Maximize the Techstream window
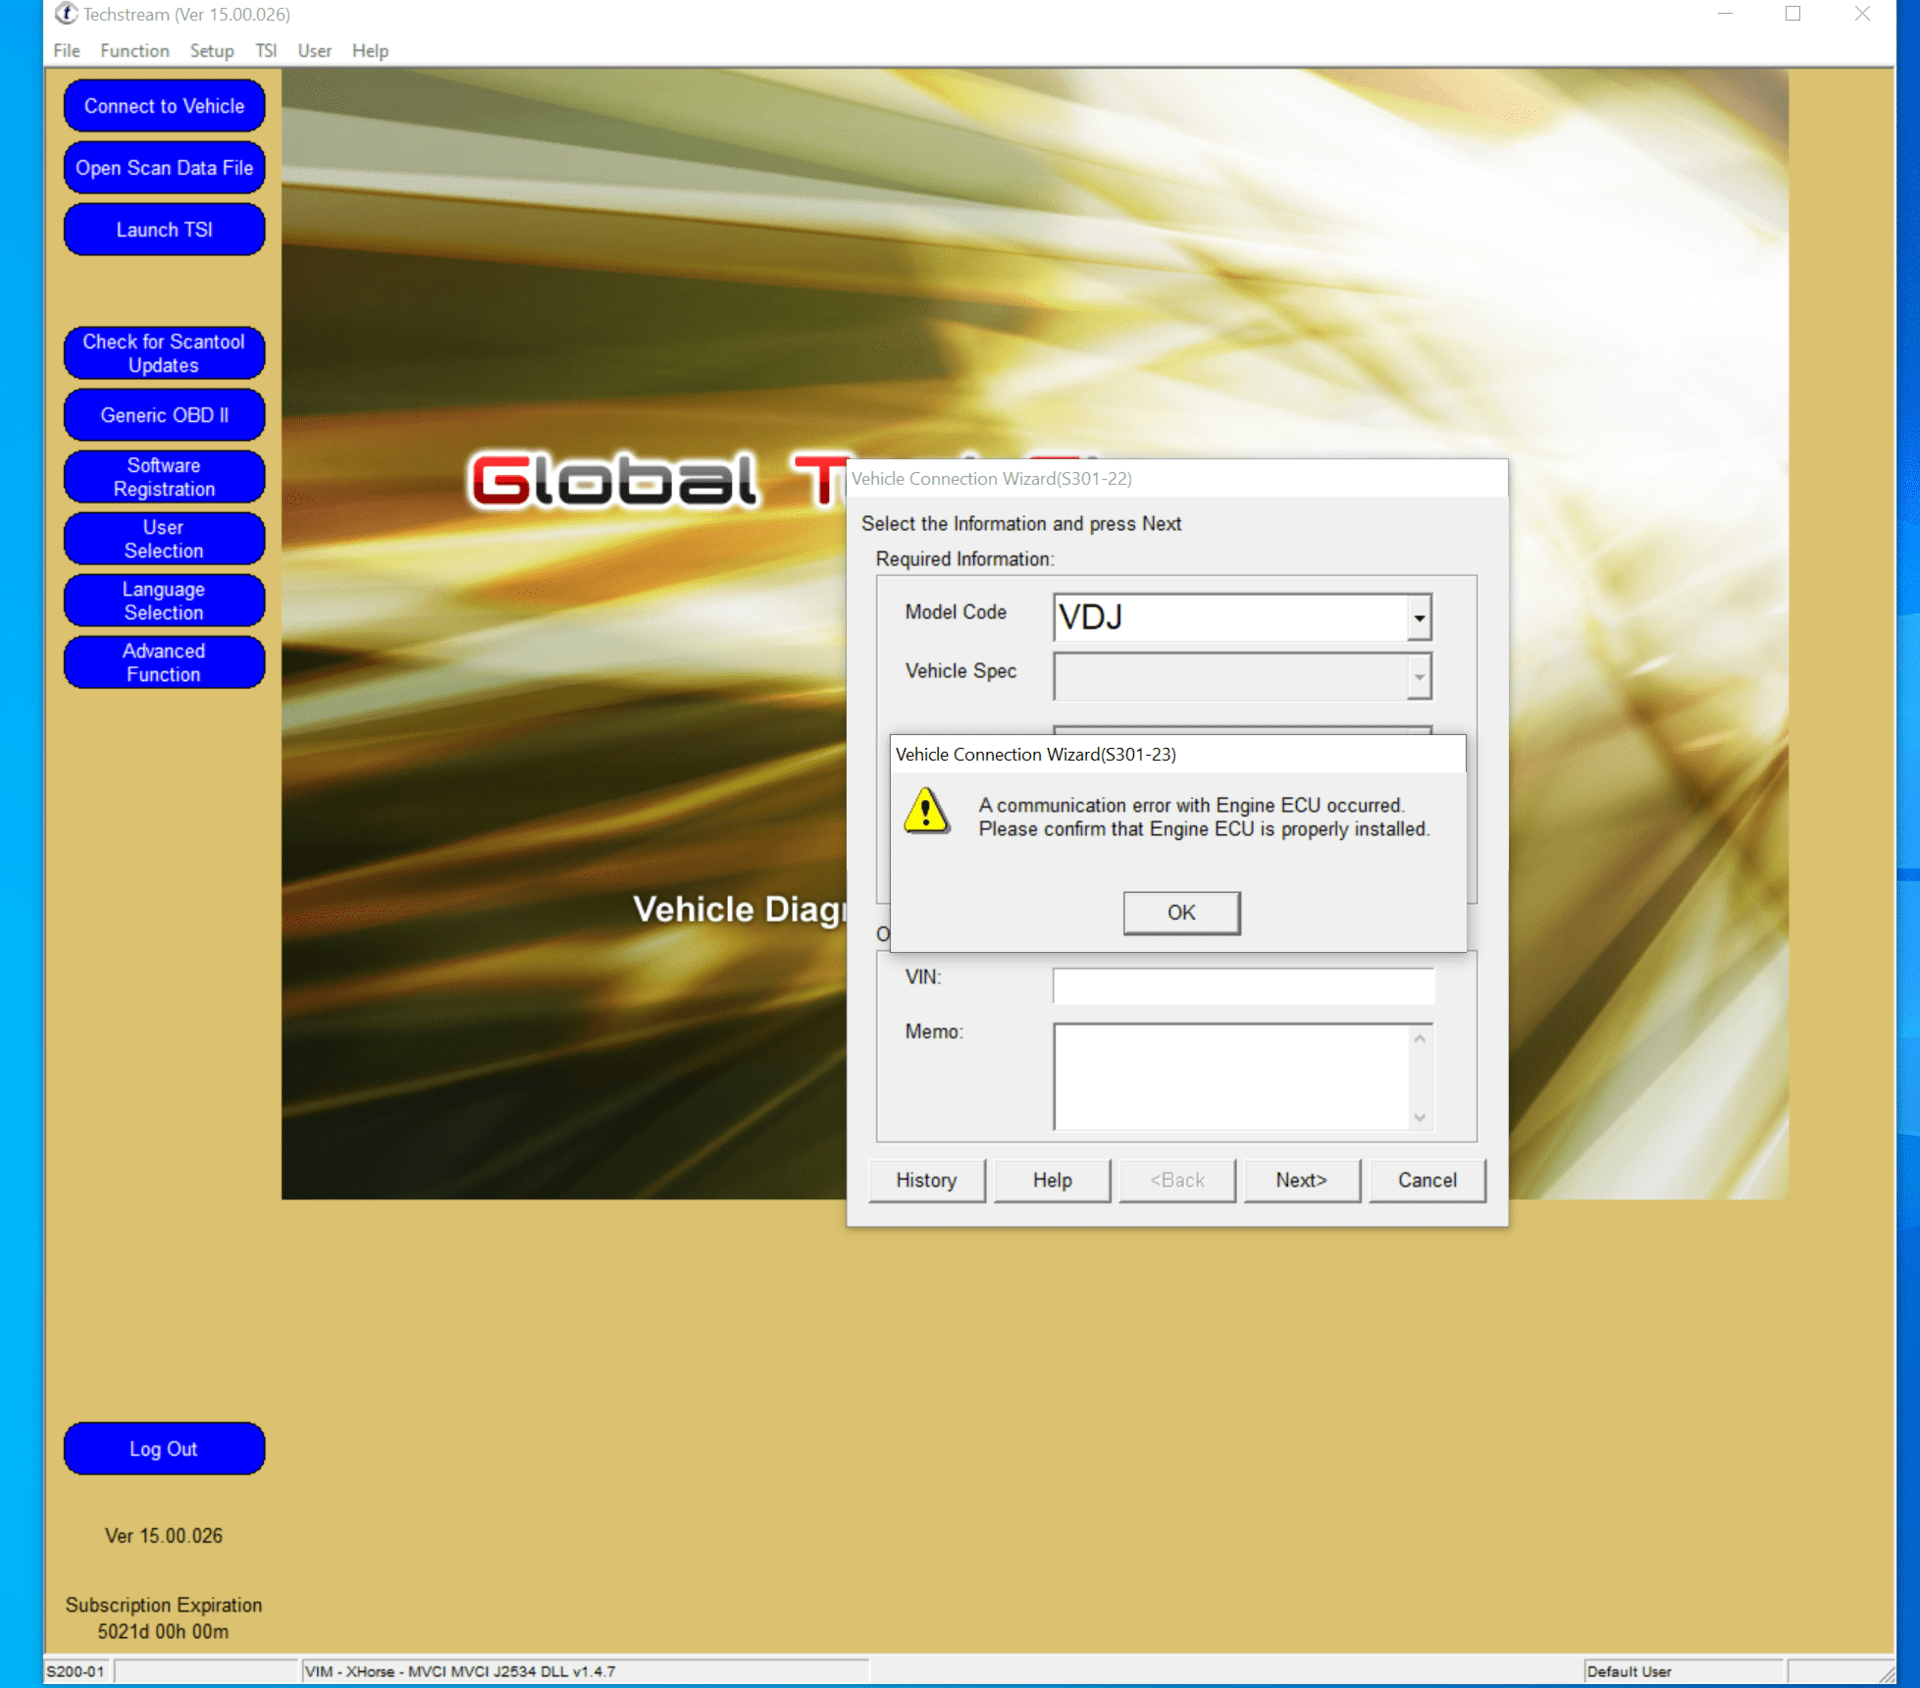The width and height of the screenshot is (1920, 1688). coord(1793,14)
